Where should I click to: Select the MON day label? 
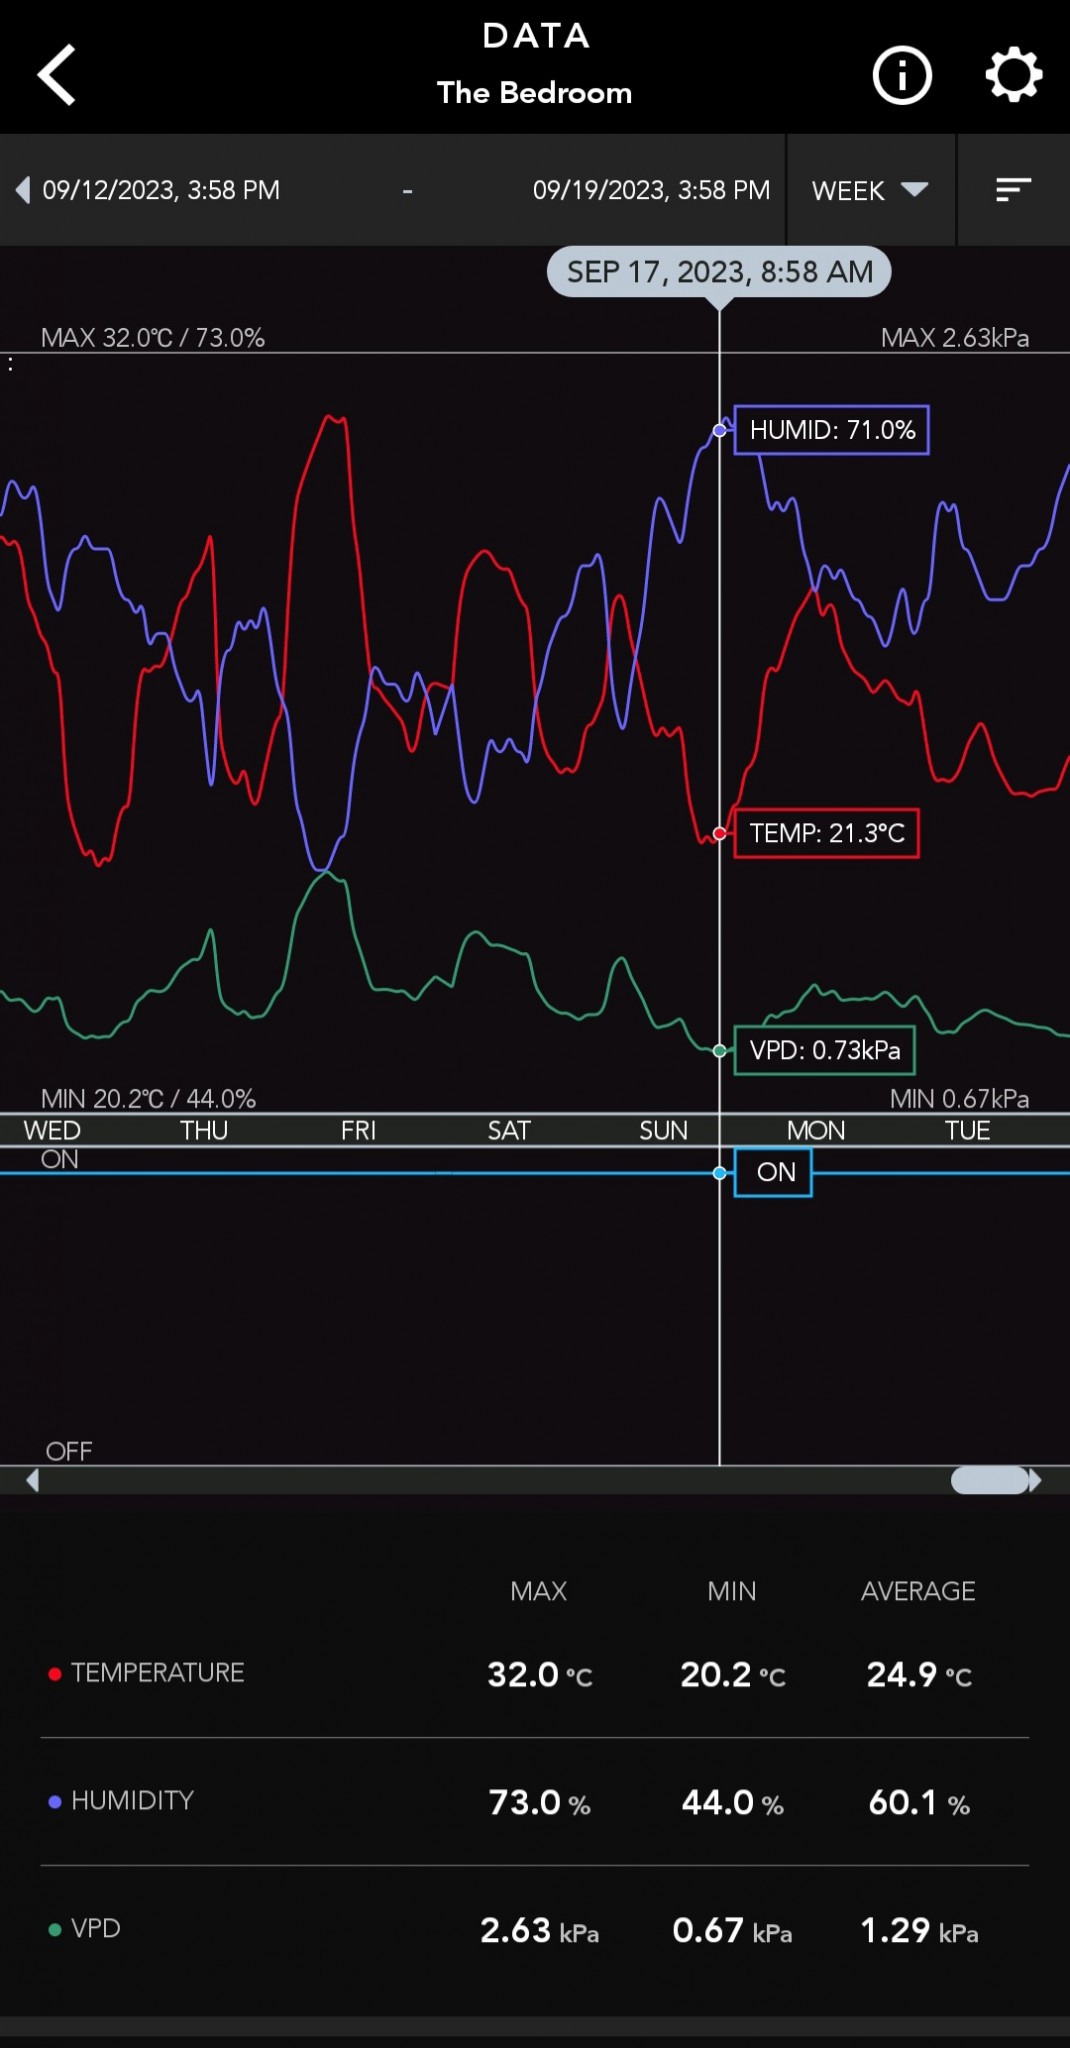(815, 1131)
